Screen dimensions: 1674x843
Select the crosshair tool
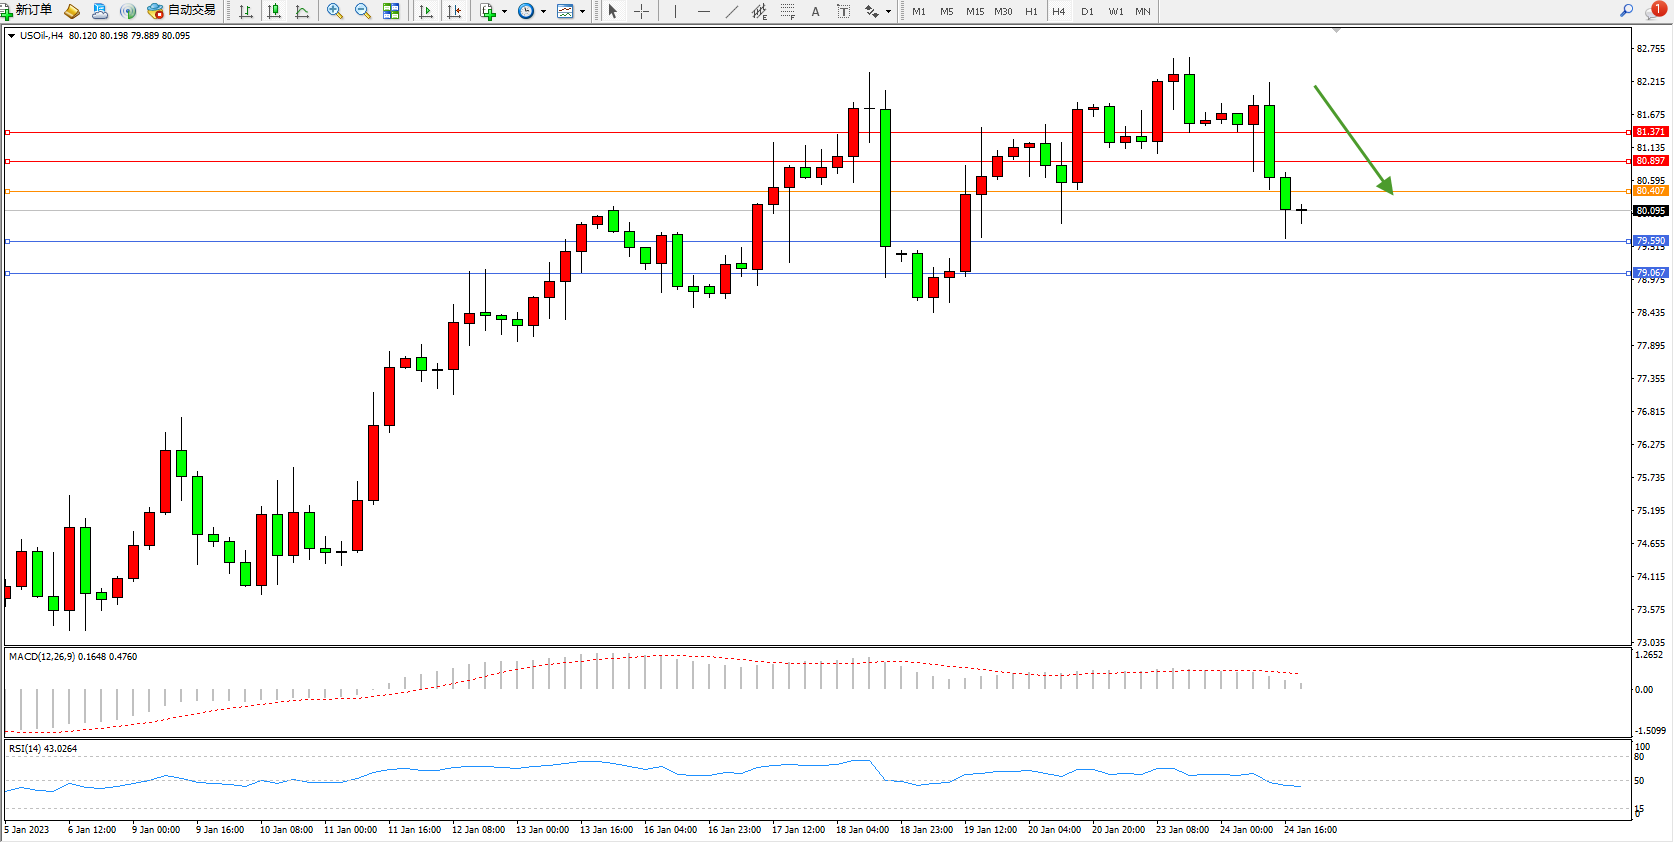642,11
